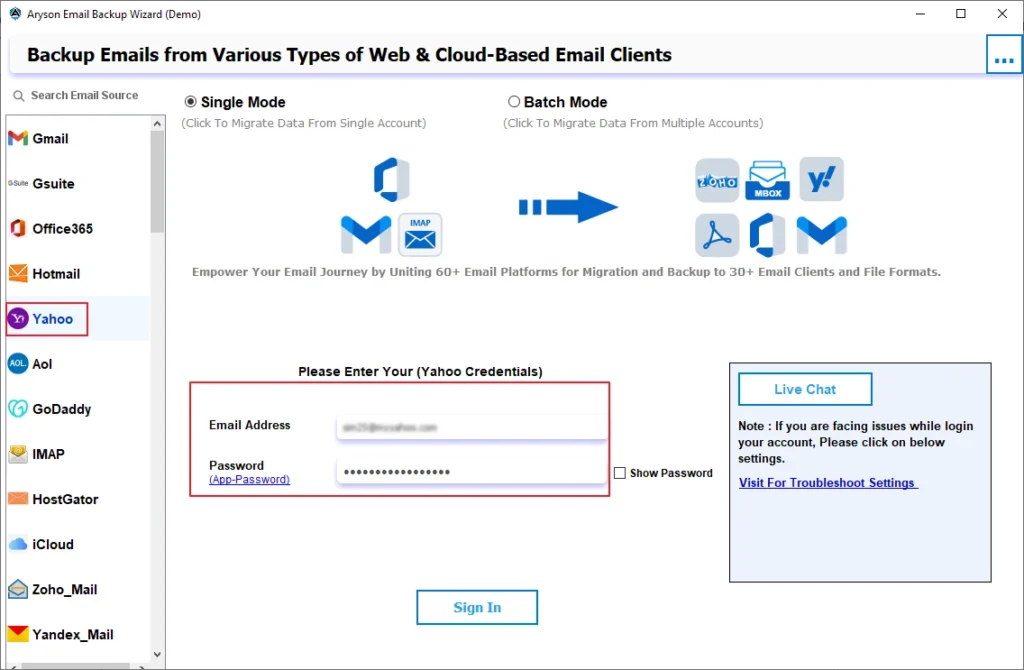Click scroll up arrow of source list
1024x670 pixels.
click(x=157, y=123)
